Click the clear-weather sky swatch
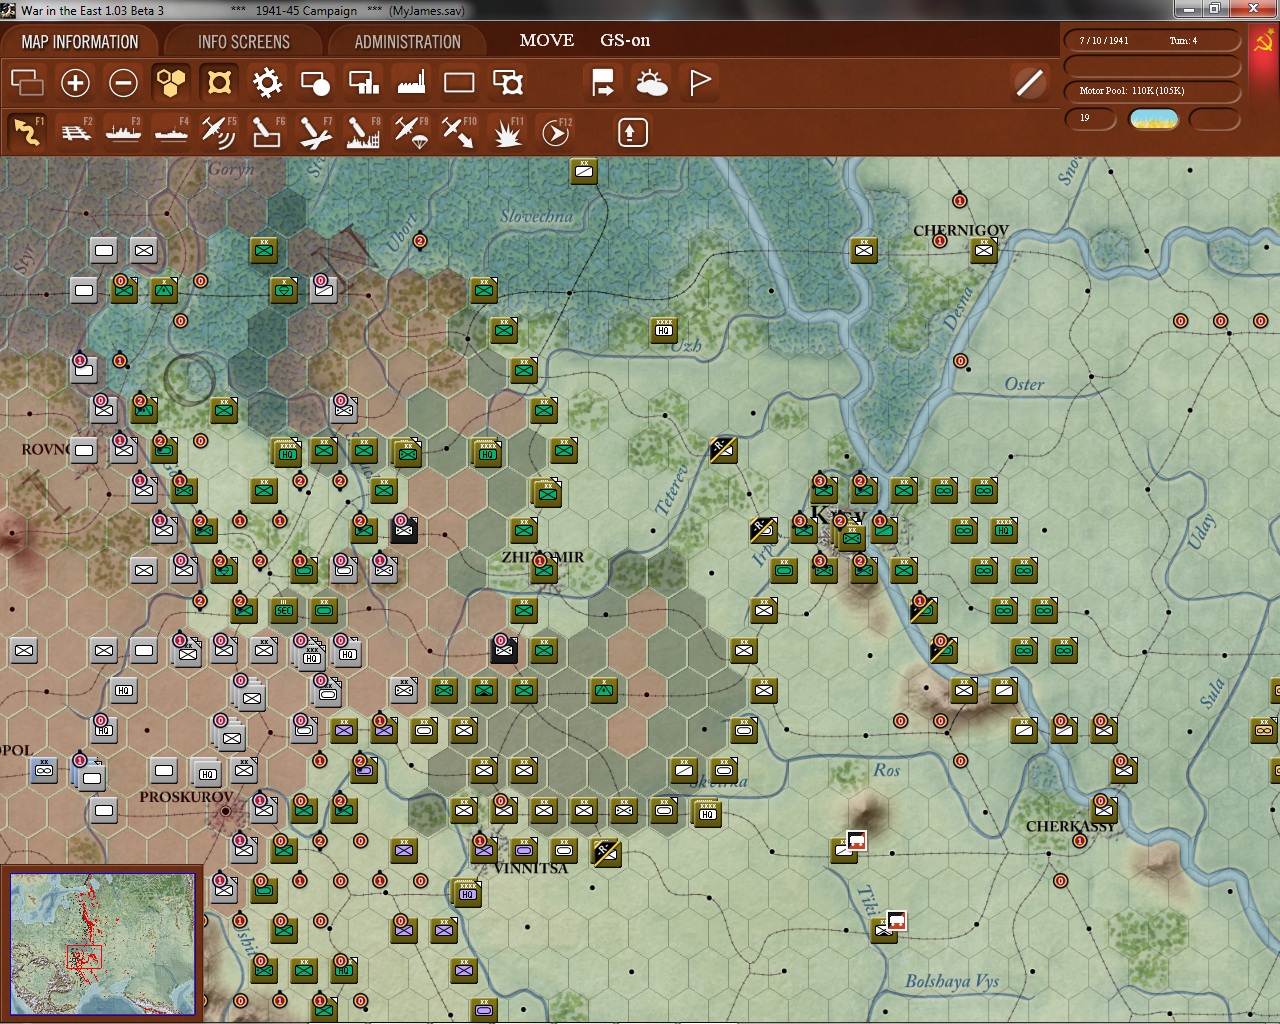The image size is (1280, 1024). 1154,120
